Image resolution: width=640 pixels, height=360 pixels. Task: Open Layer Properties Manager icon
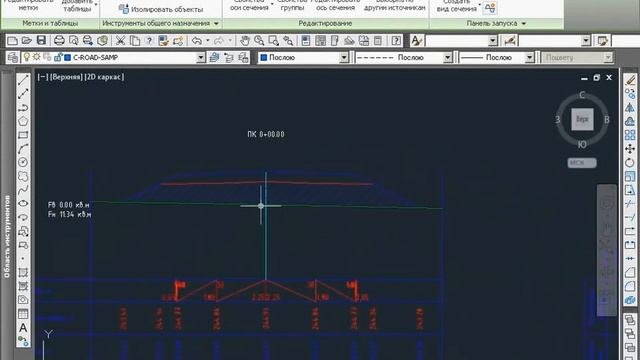(x=13, y=58)
